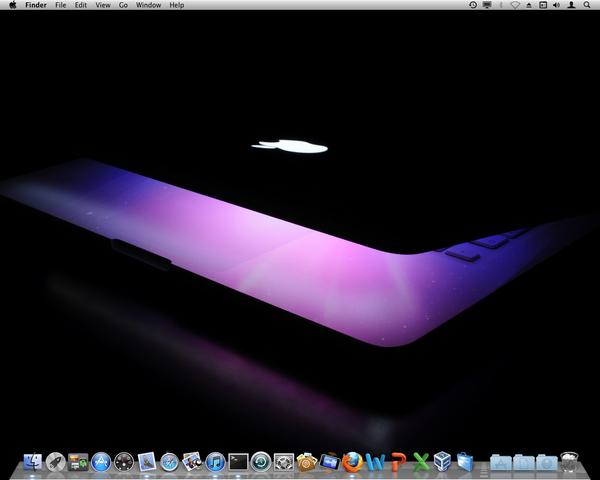The height and width of the screenshot is (480, 600).
Task: Open the Wi-Fi status menu
Action: pos(515,5)
